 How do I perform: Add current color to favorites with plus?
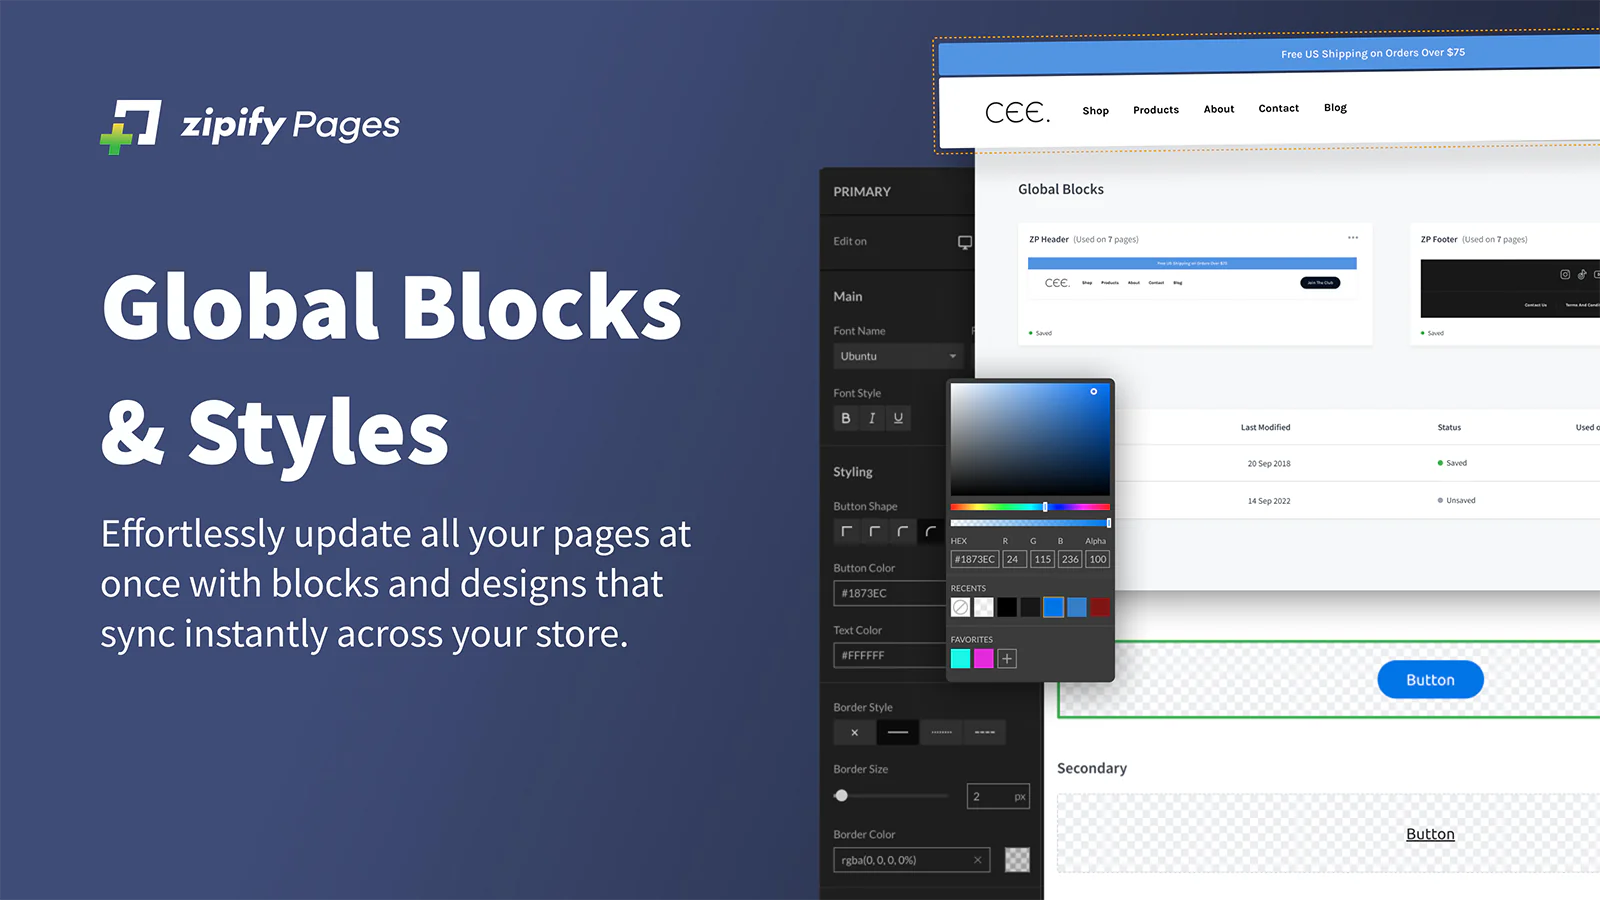[1007, 658]
